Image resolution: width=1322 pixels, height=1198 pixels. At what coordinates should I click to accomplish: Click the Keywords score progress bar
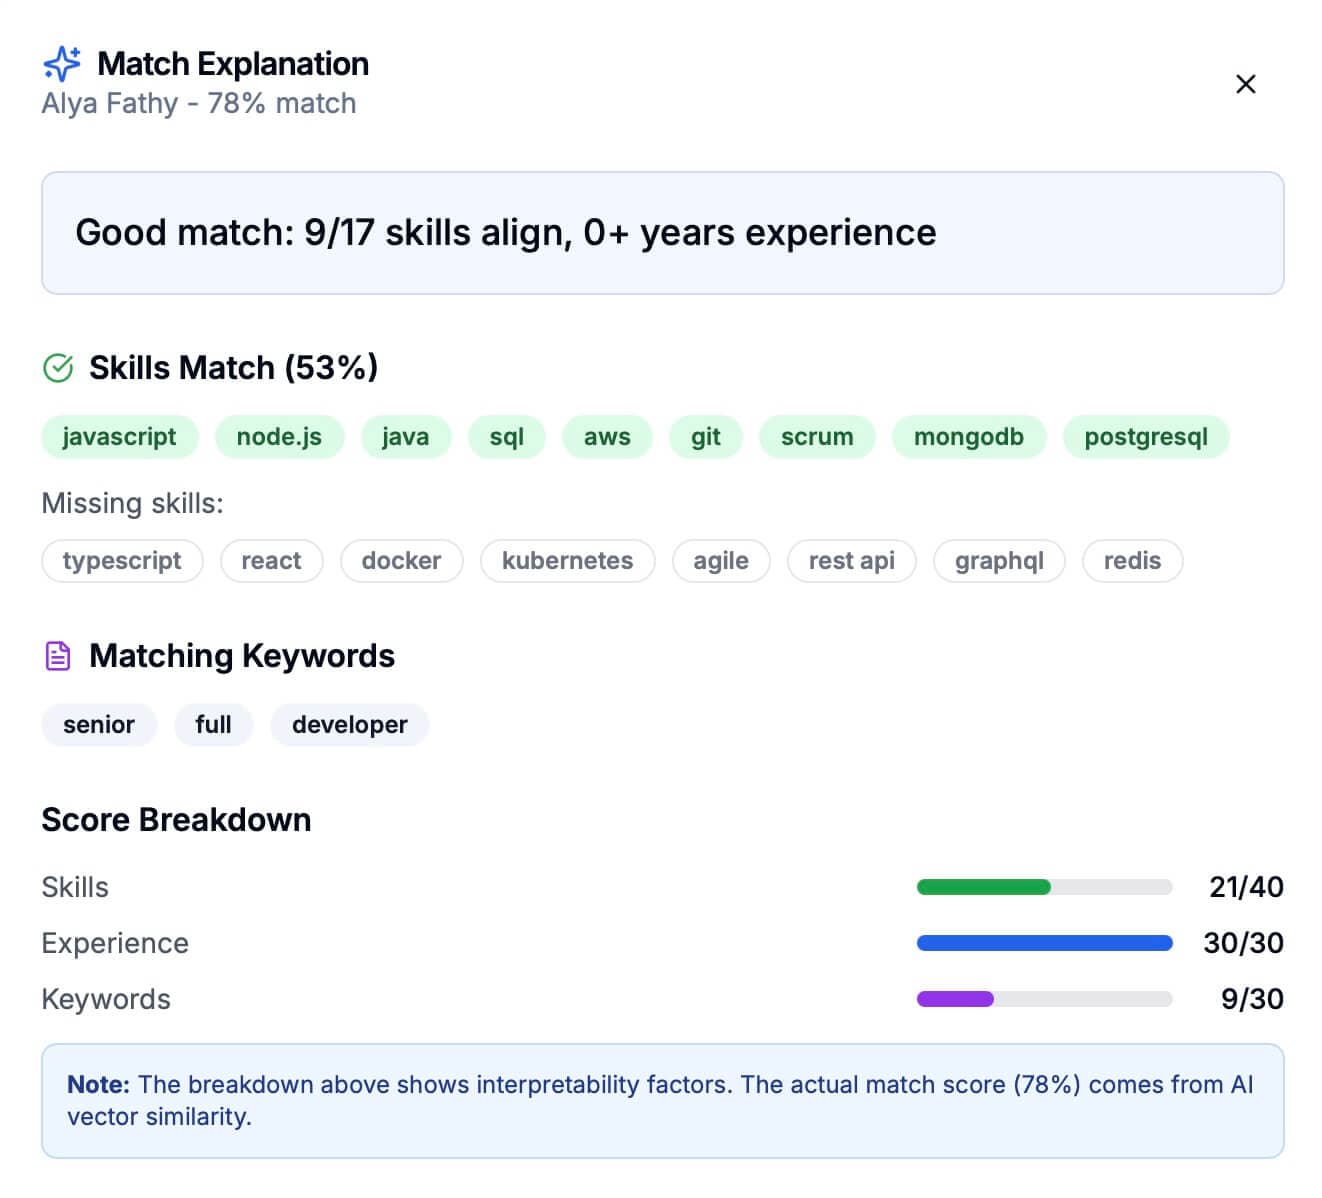(1043, 999)
